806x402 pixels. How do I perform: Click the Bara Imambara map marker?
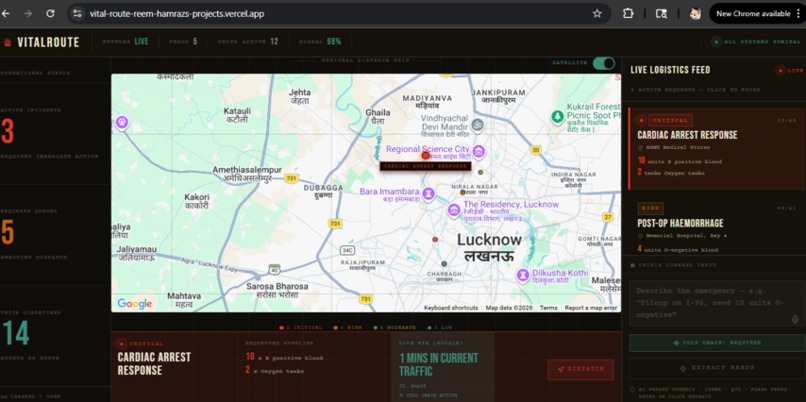pyautogui.click(x=428, y=194)
